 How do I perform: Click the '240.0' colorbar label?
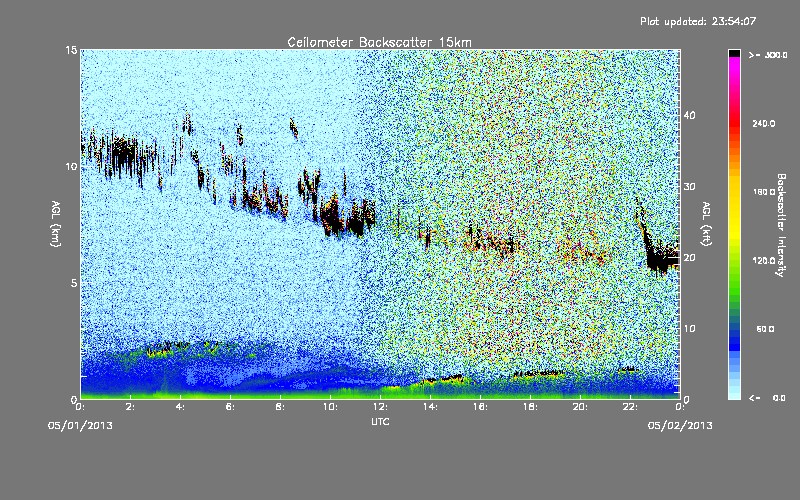coord(764,124)
